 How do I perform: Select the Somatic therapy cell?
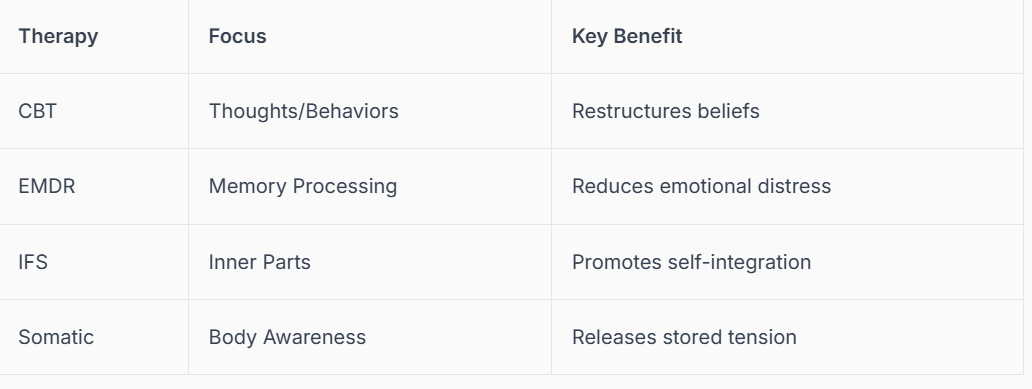(x=94, y=337)
